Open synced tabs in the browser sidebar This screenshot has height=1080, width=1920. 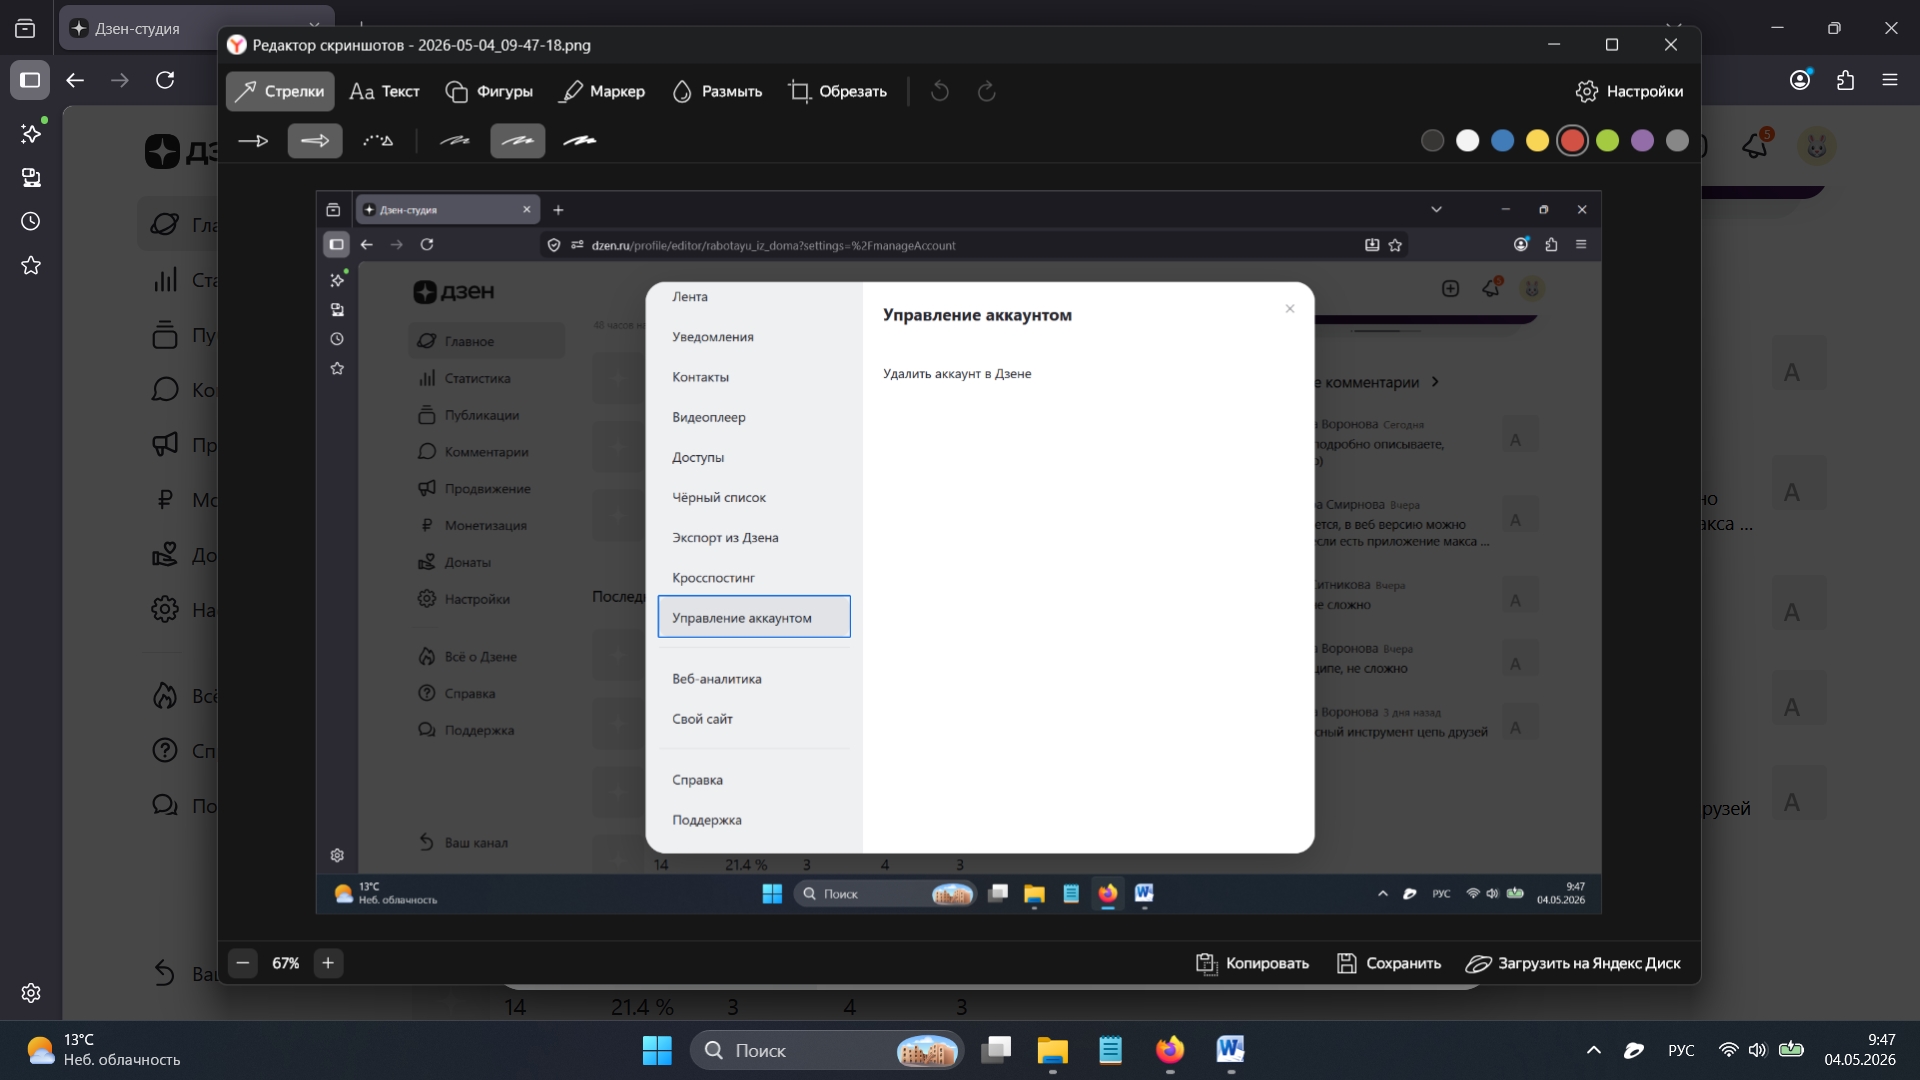[31, 177]
